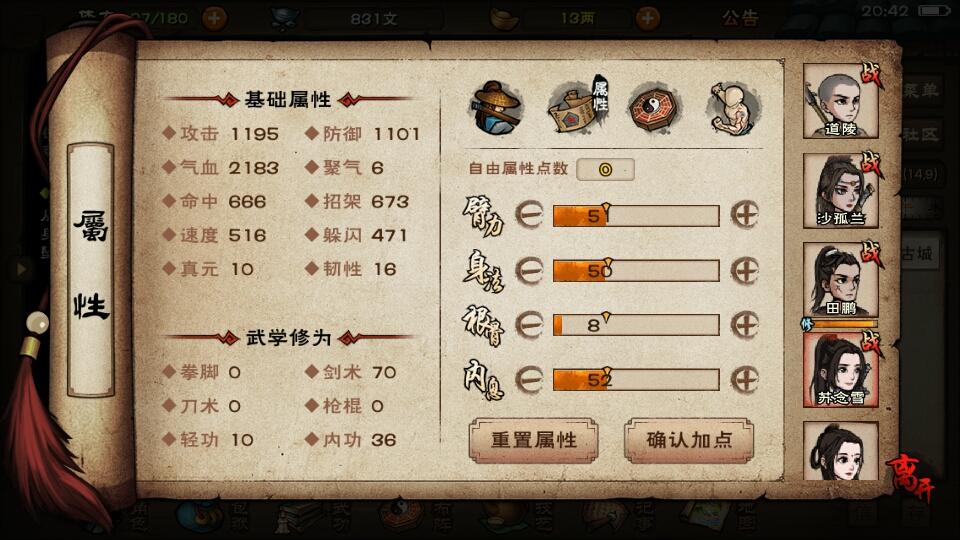Click the 重置属性 reset button

point(533,440)
